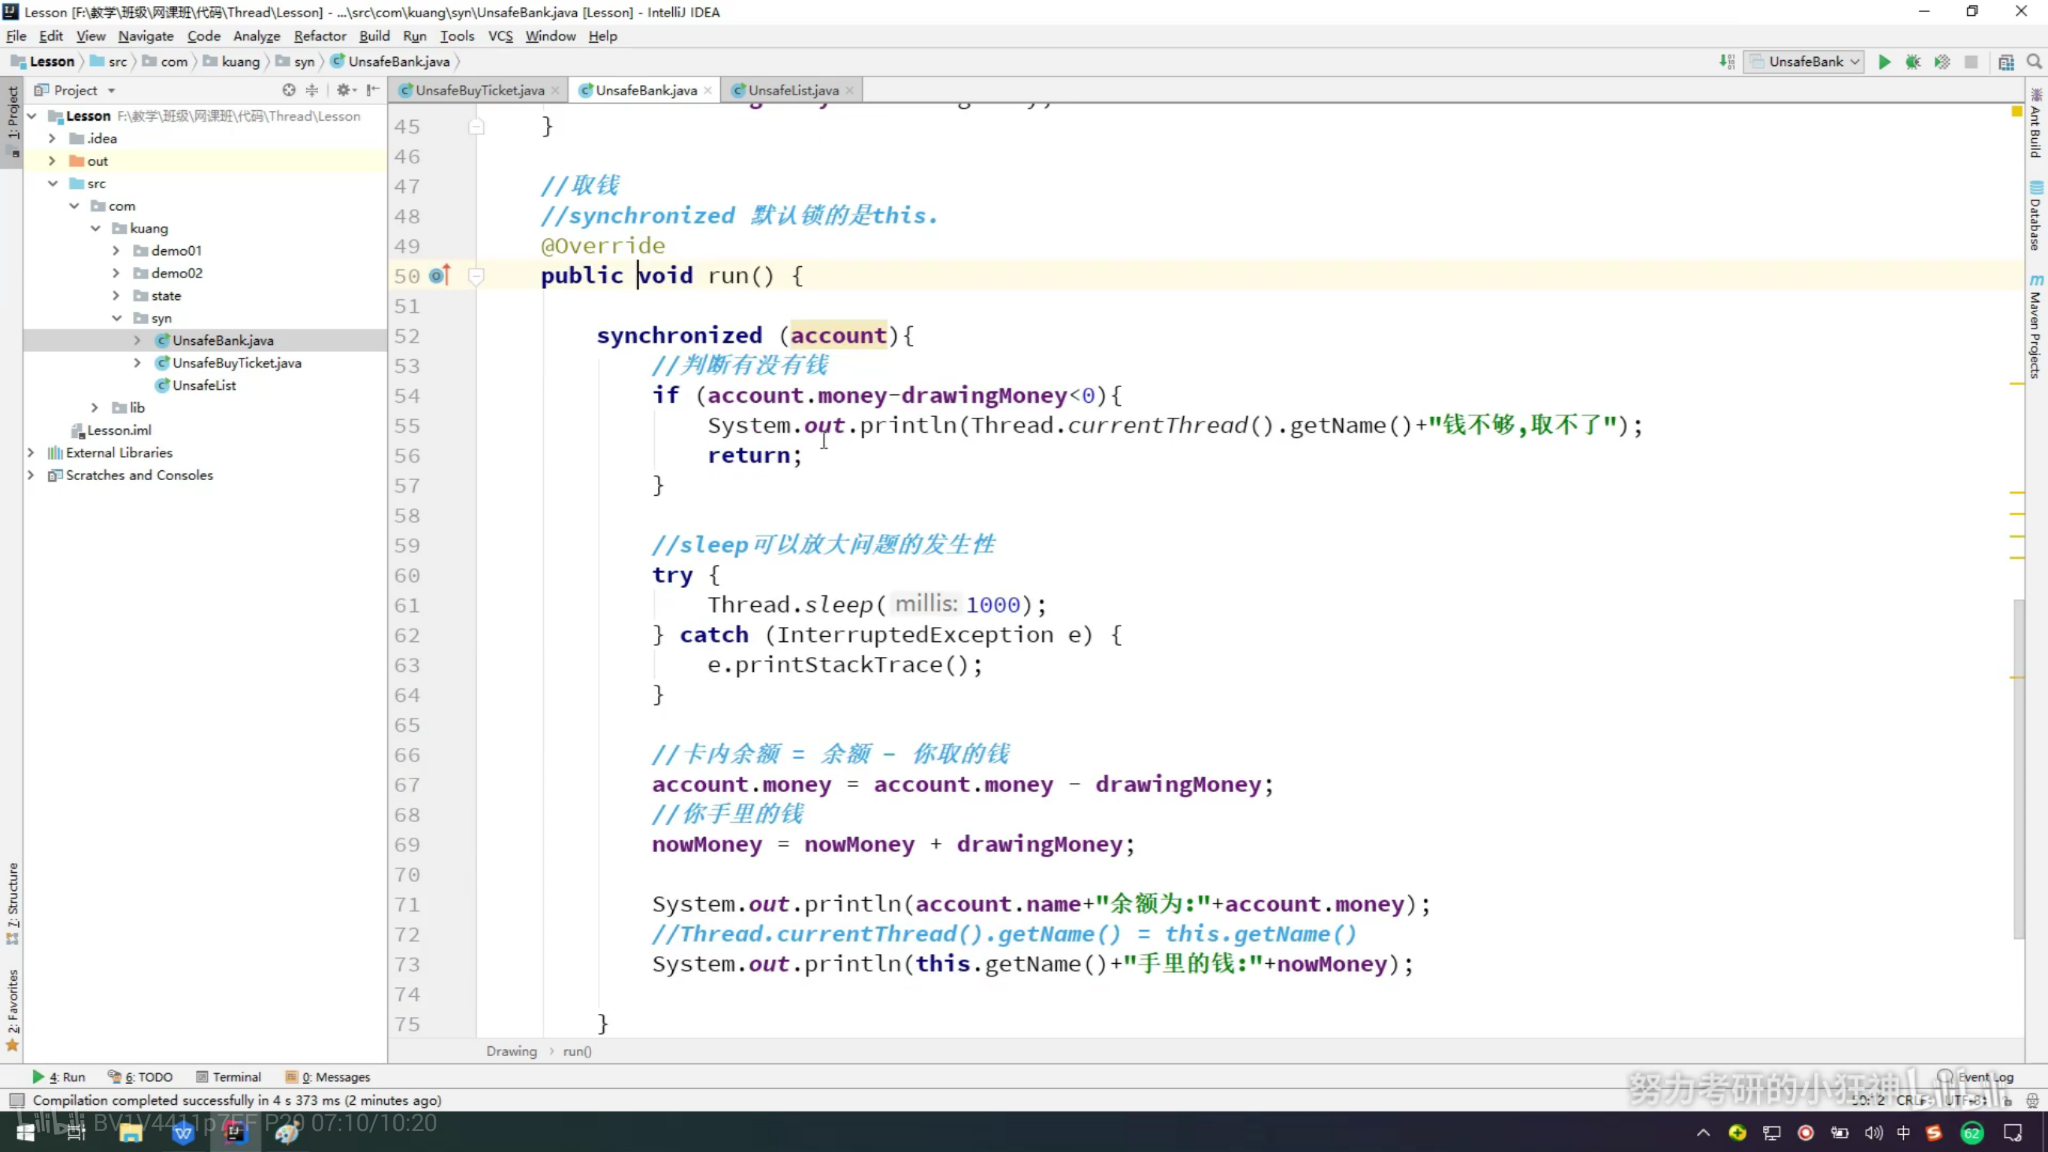Open the Terminal tool window
This screenshot has width=2048, height=1152.
(x=229, y=1077)
